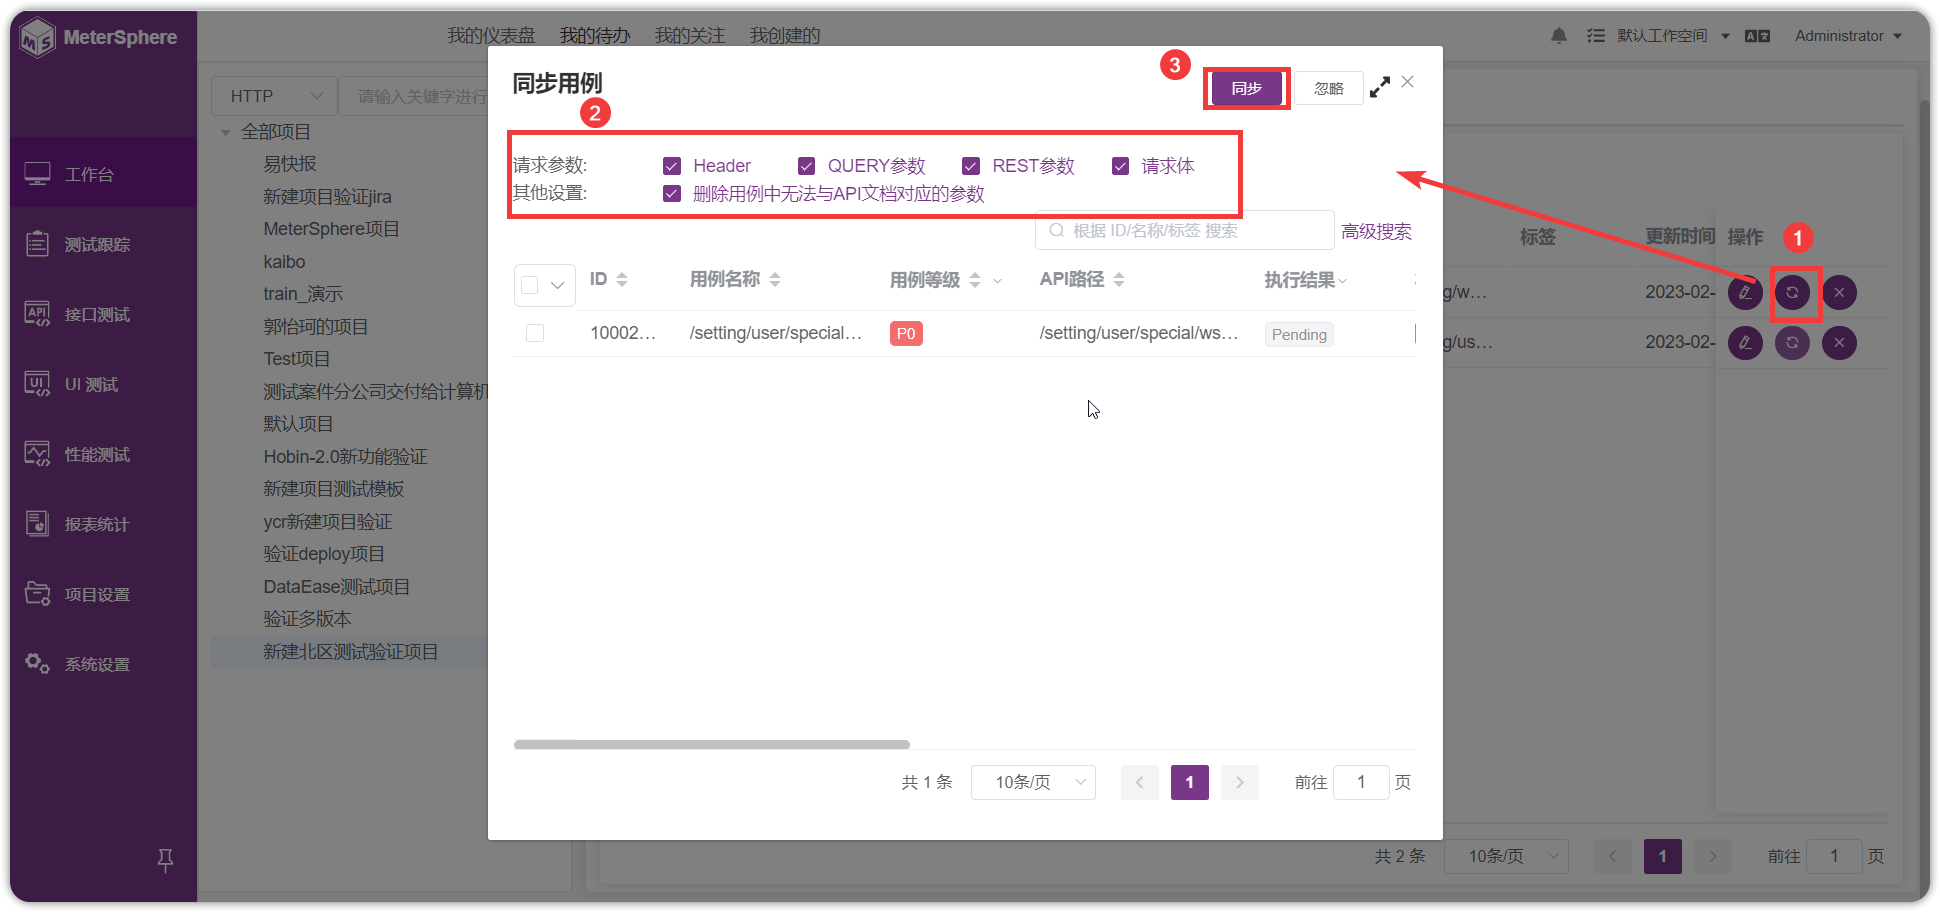Switch to the 我的仪表盘 tab
The height and width of the screenshot is (912, 1940).
[491, 36]
